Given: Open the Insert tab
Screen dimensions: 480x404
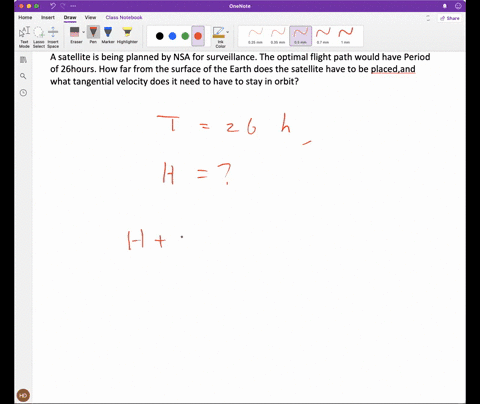Looking at the screenshot, I should 48,17.
